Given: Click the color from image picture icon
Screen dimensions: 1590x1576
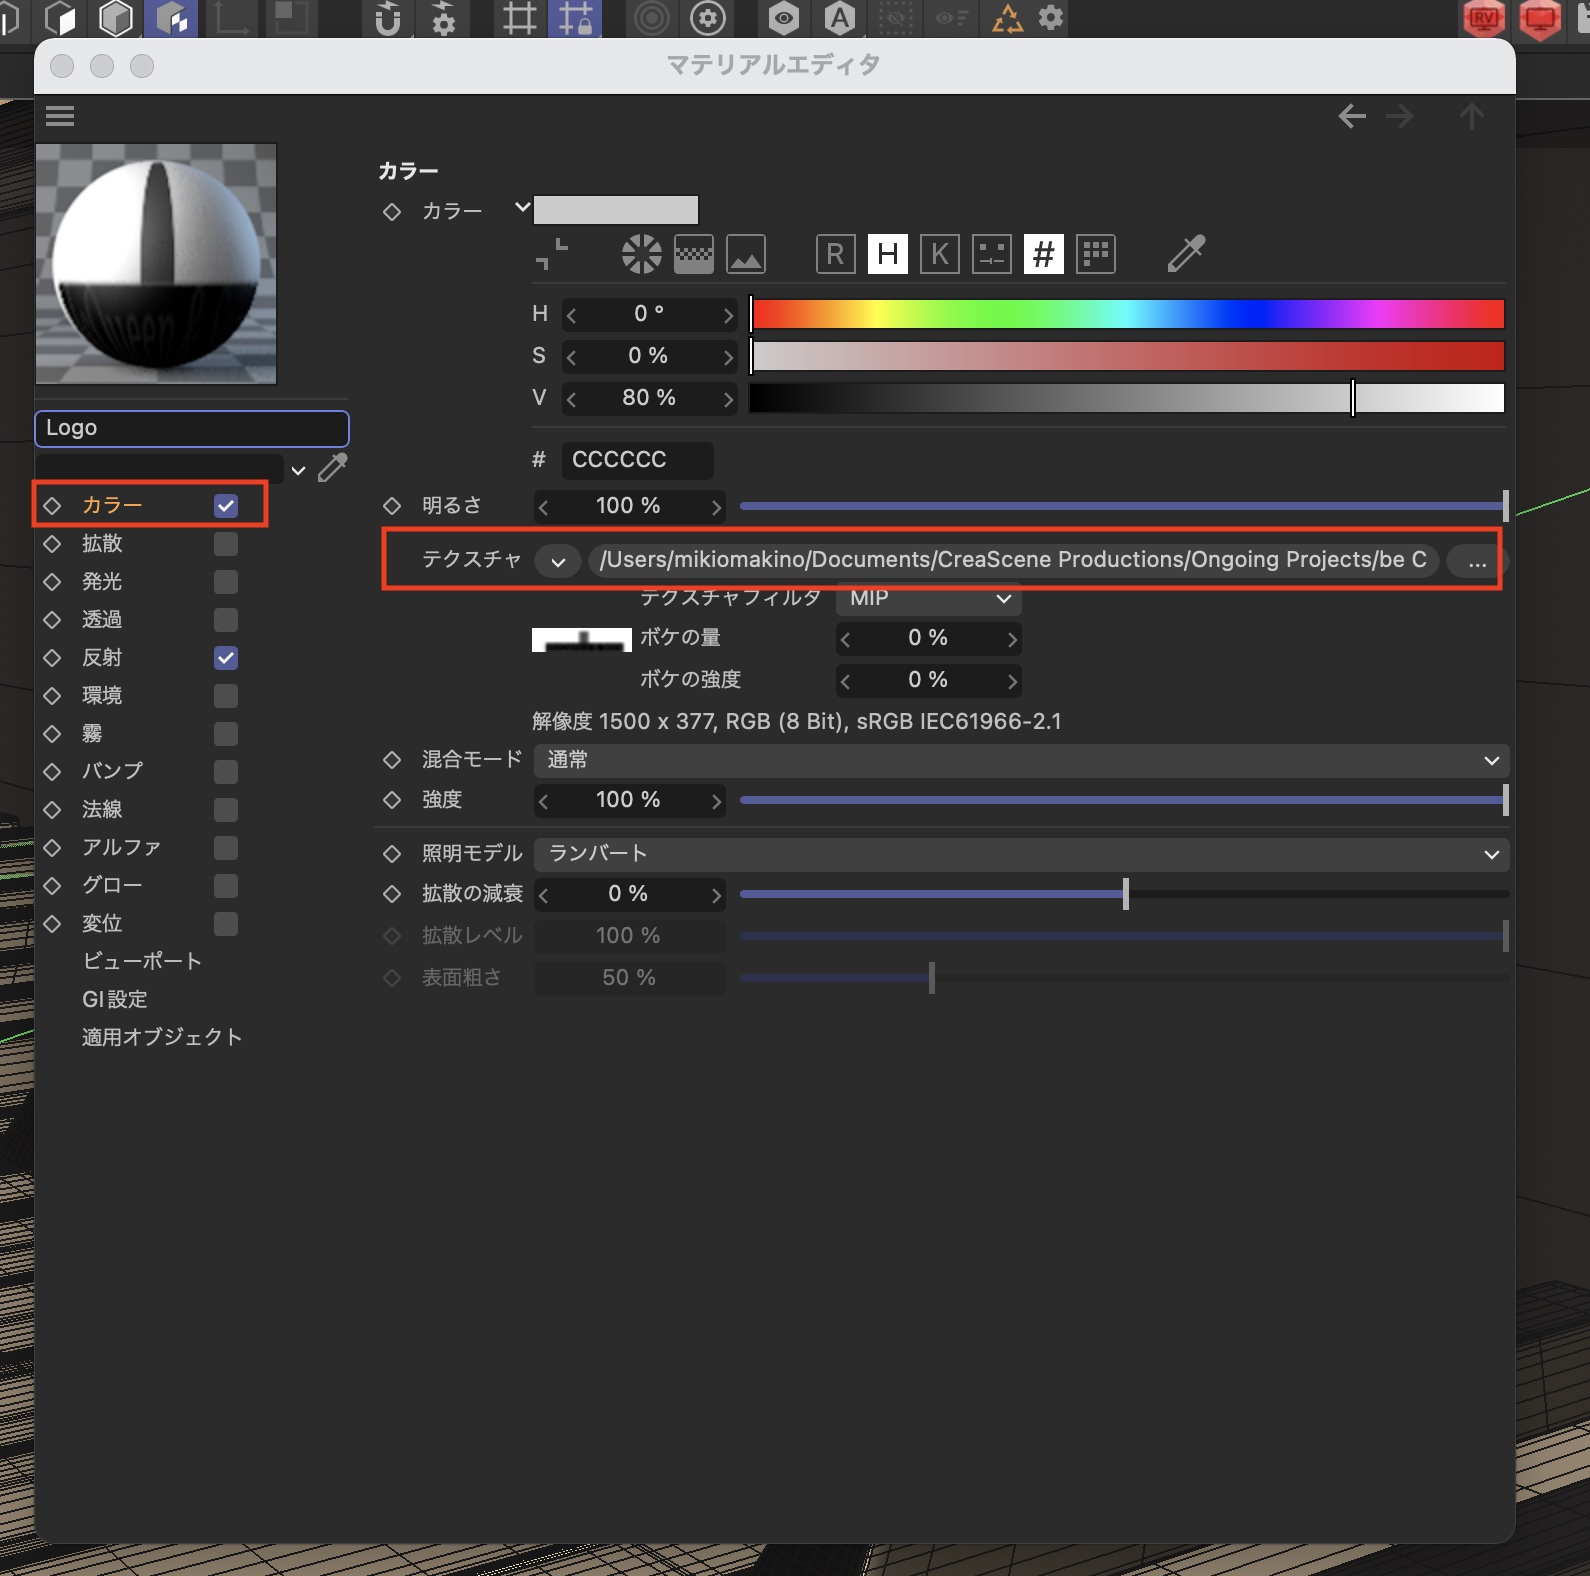Looking at the screenshot, I should tap(745, 254).
